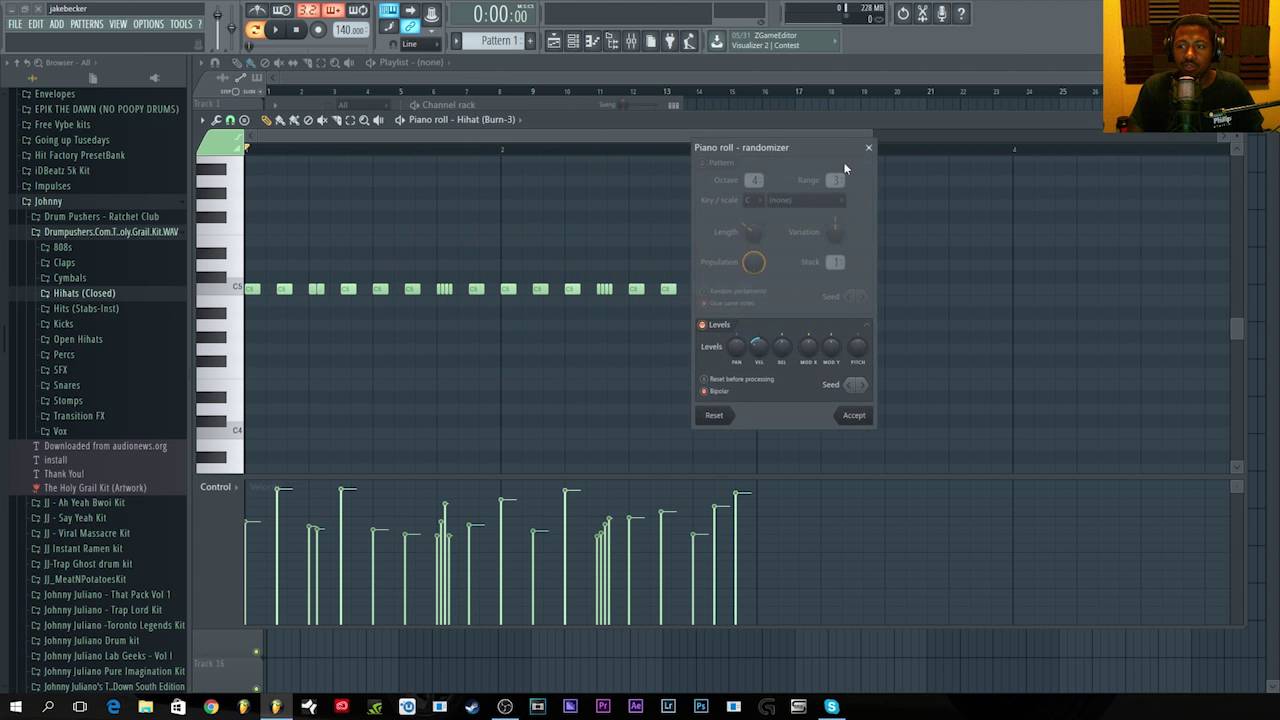The image size is (1280, 720).
Task: Open the Mixer from the main toolbar
Action: [631, 41]
